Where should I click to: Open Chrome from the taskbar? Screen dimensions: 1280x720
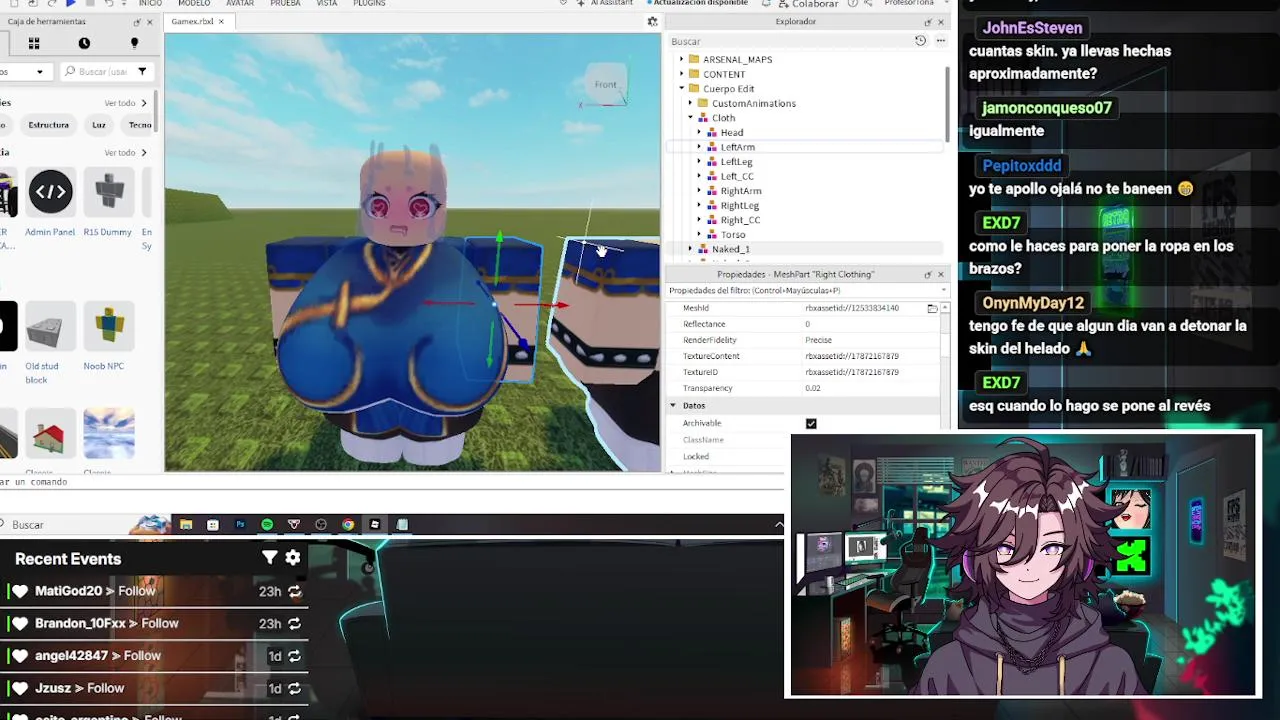coord(348,524)
